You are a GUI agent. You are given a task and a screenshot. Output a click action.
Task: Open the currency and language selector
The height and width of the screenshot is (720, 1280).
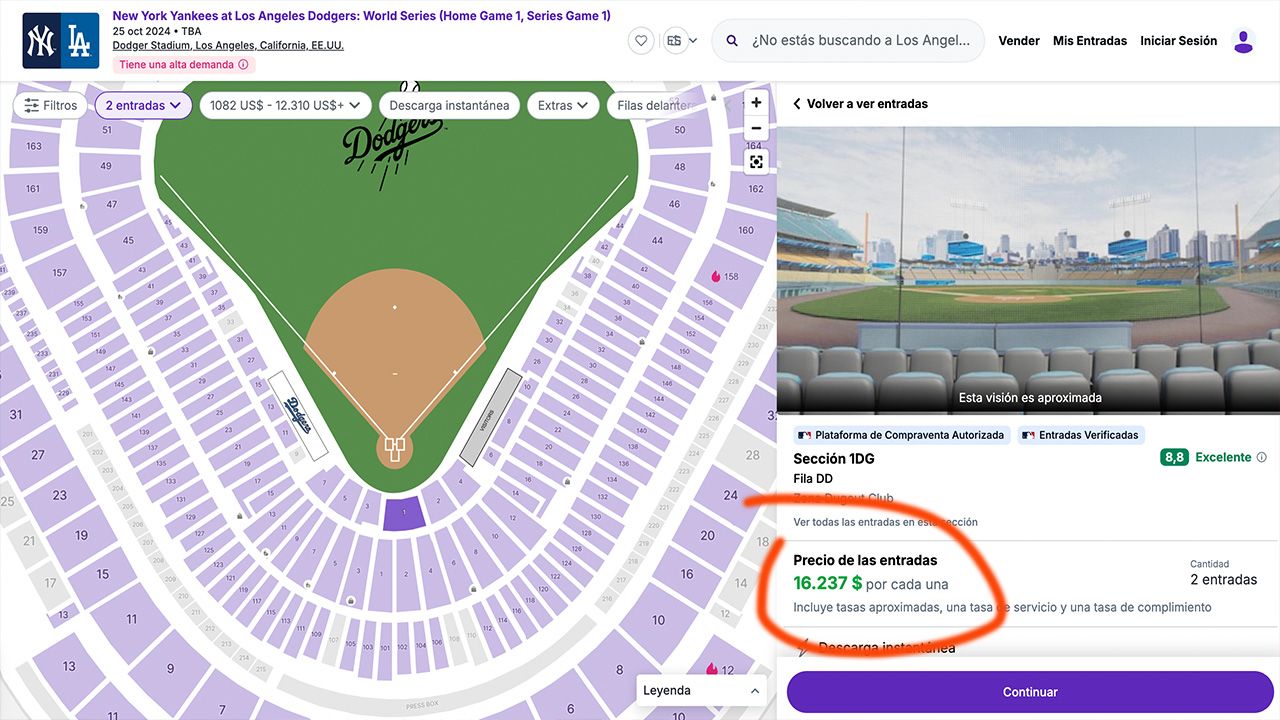681,41
